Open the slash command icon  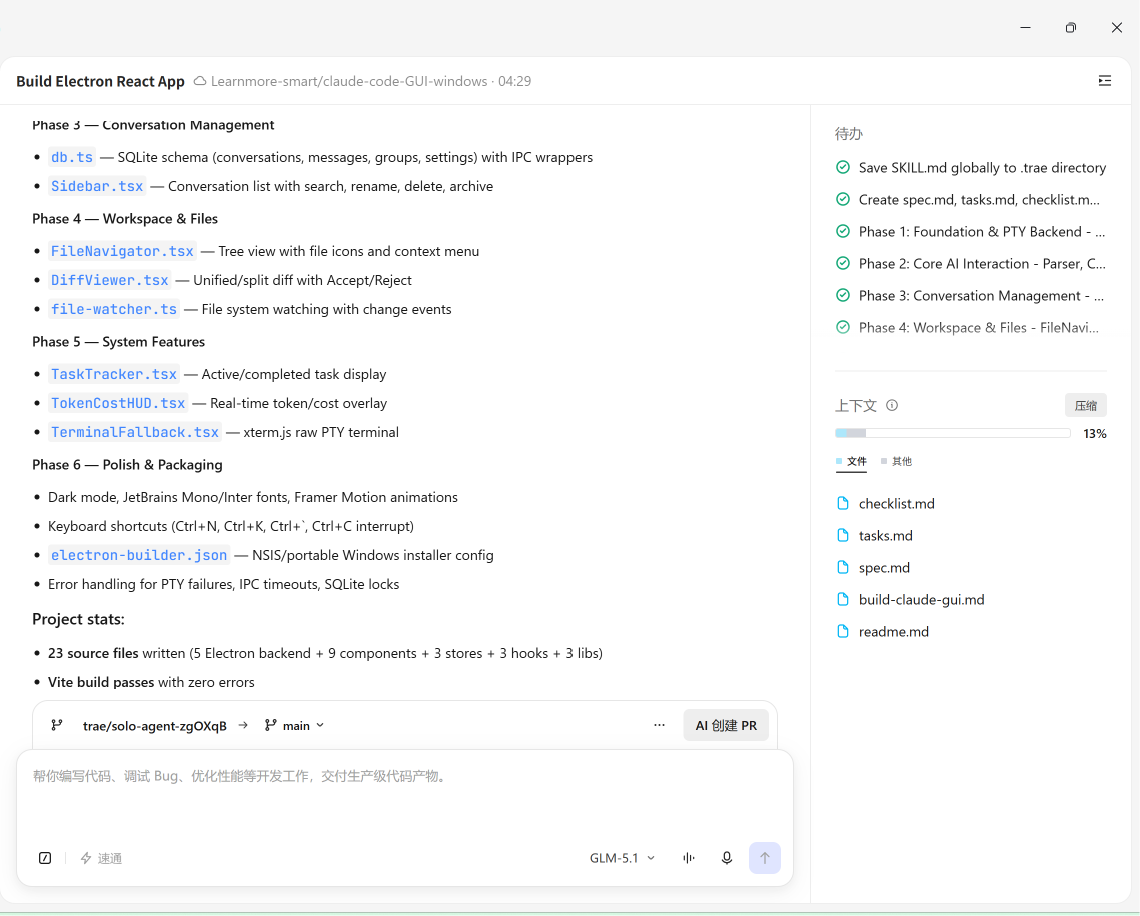[45, 858]
